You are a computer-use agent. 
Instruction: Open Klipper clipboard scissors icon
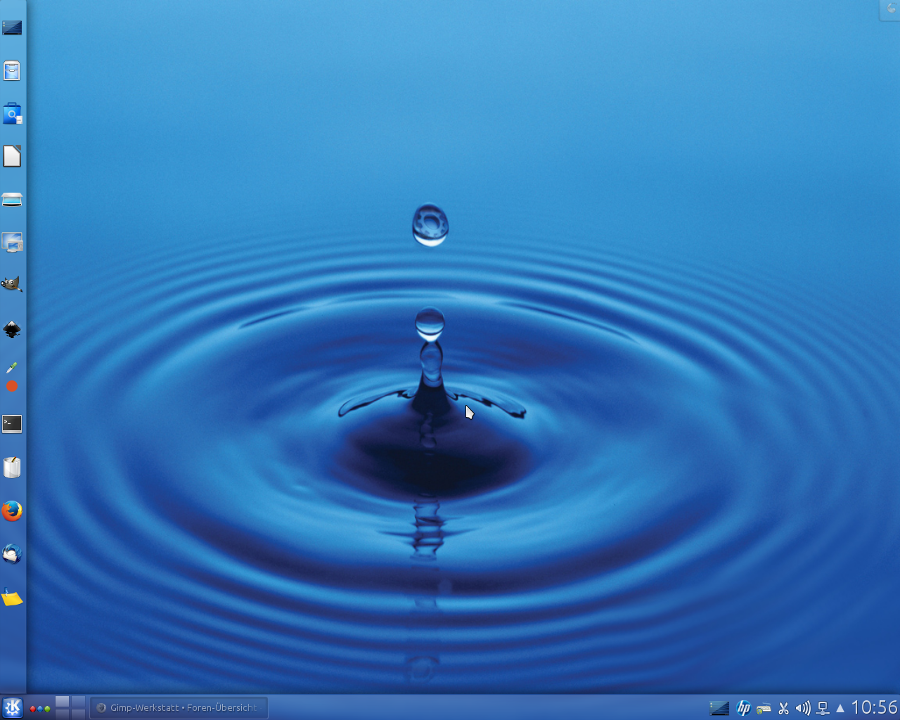click(783, 709)
